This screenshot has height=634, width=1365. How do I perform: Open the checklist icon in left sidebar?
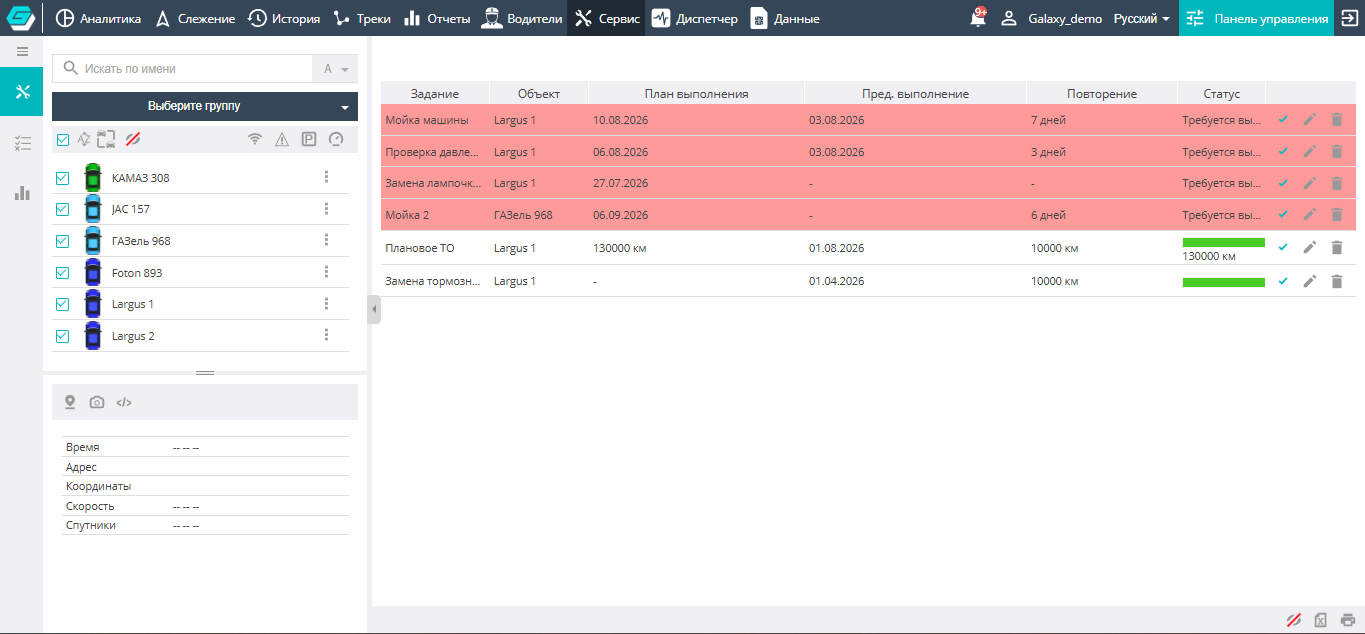(x=22, y=143)
